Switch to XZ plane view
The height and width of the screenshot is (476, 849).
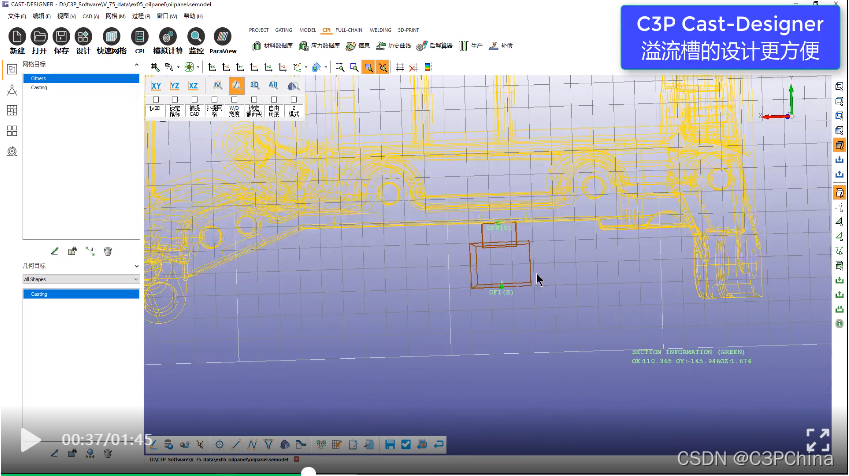point(193,86)
